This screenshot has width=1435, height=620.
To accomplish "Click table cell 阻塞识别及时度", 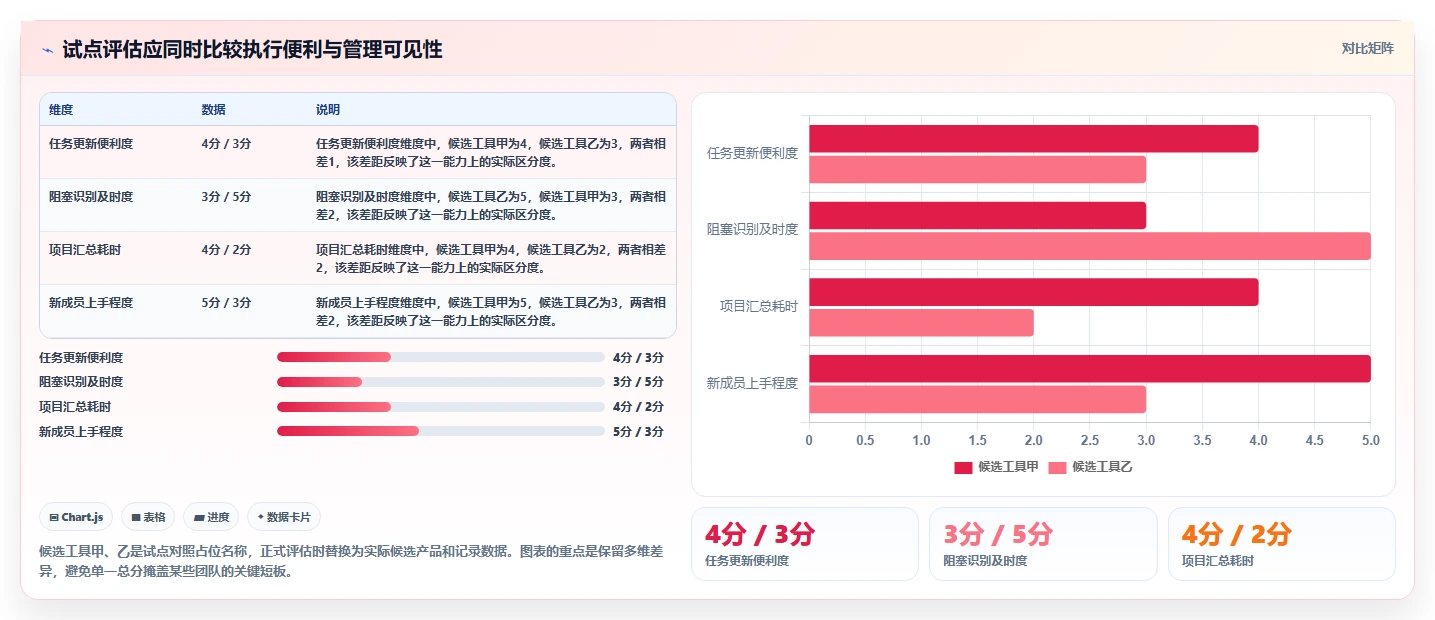I will (91, 196).
